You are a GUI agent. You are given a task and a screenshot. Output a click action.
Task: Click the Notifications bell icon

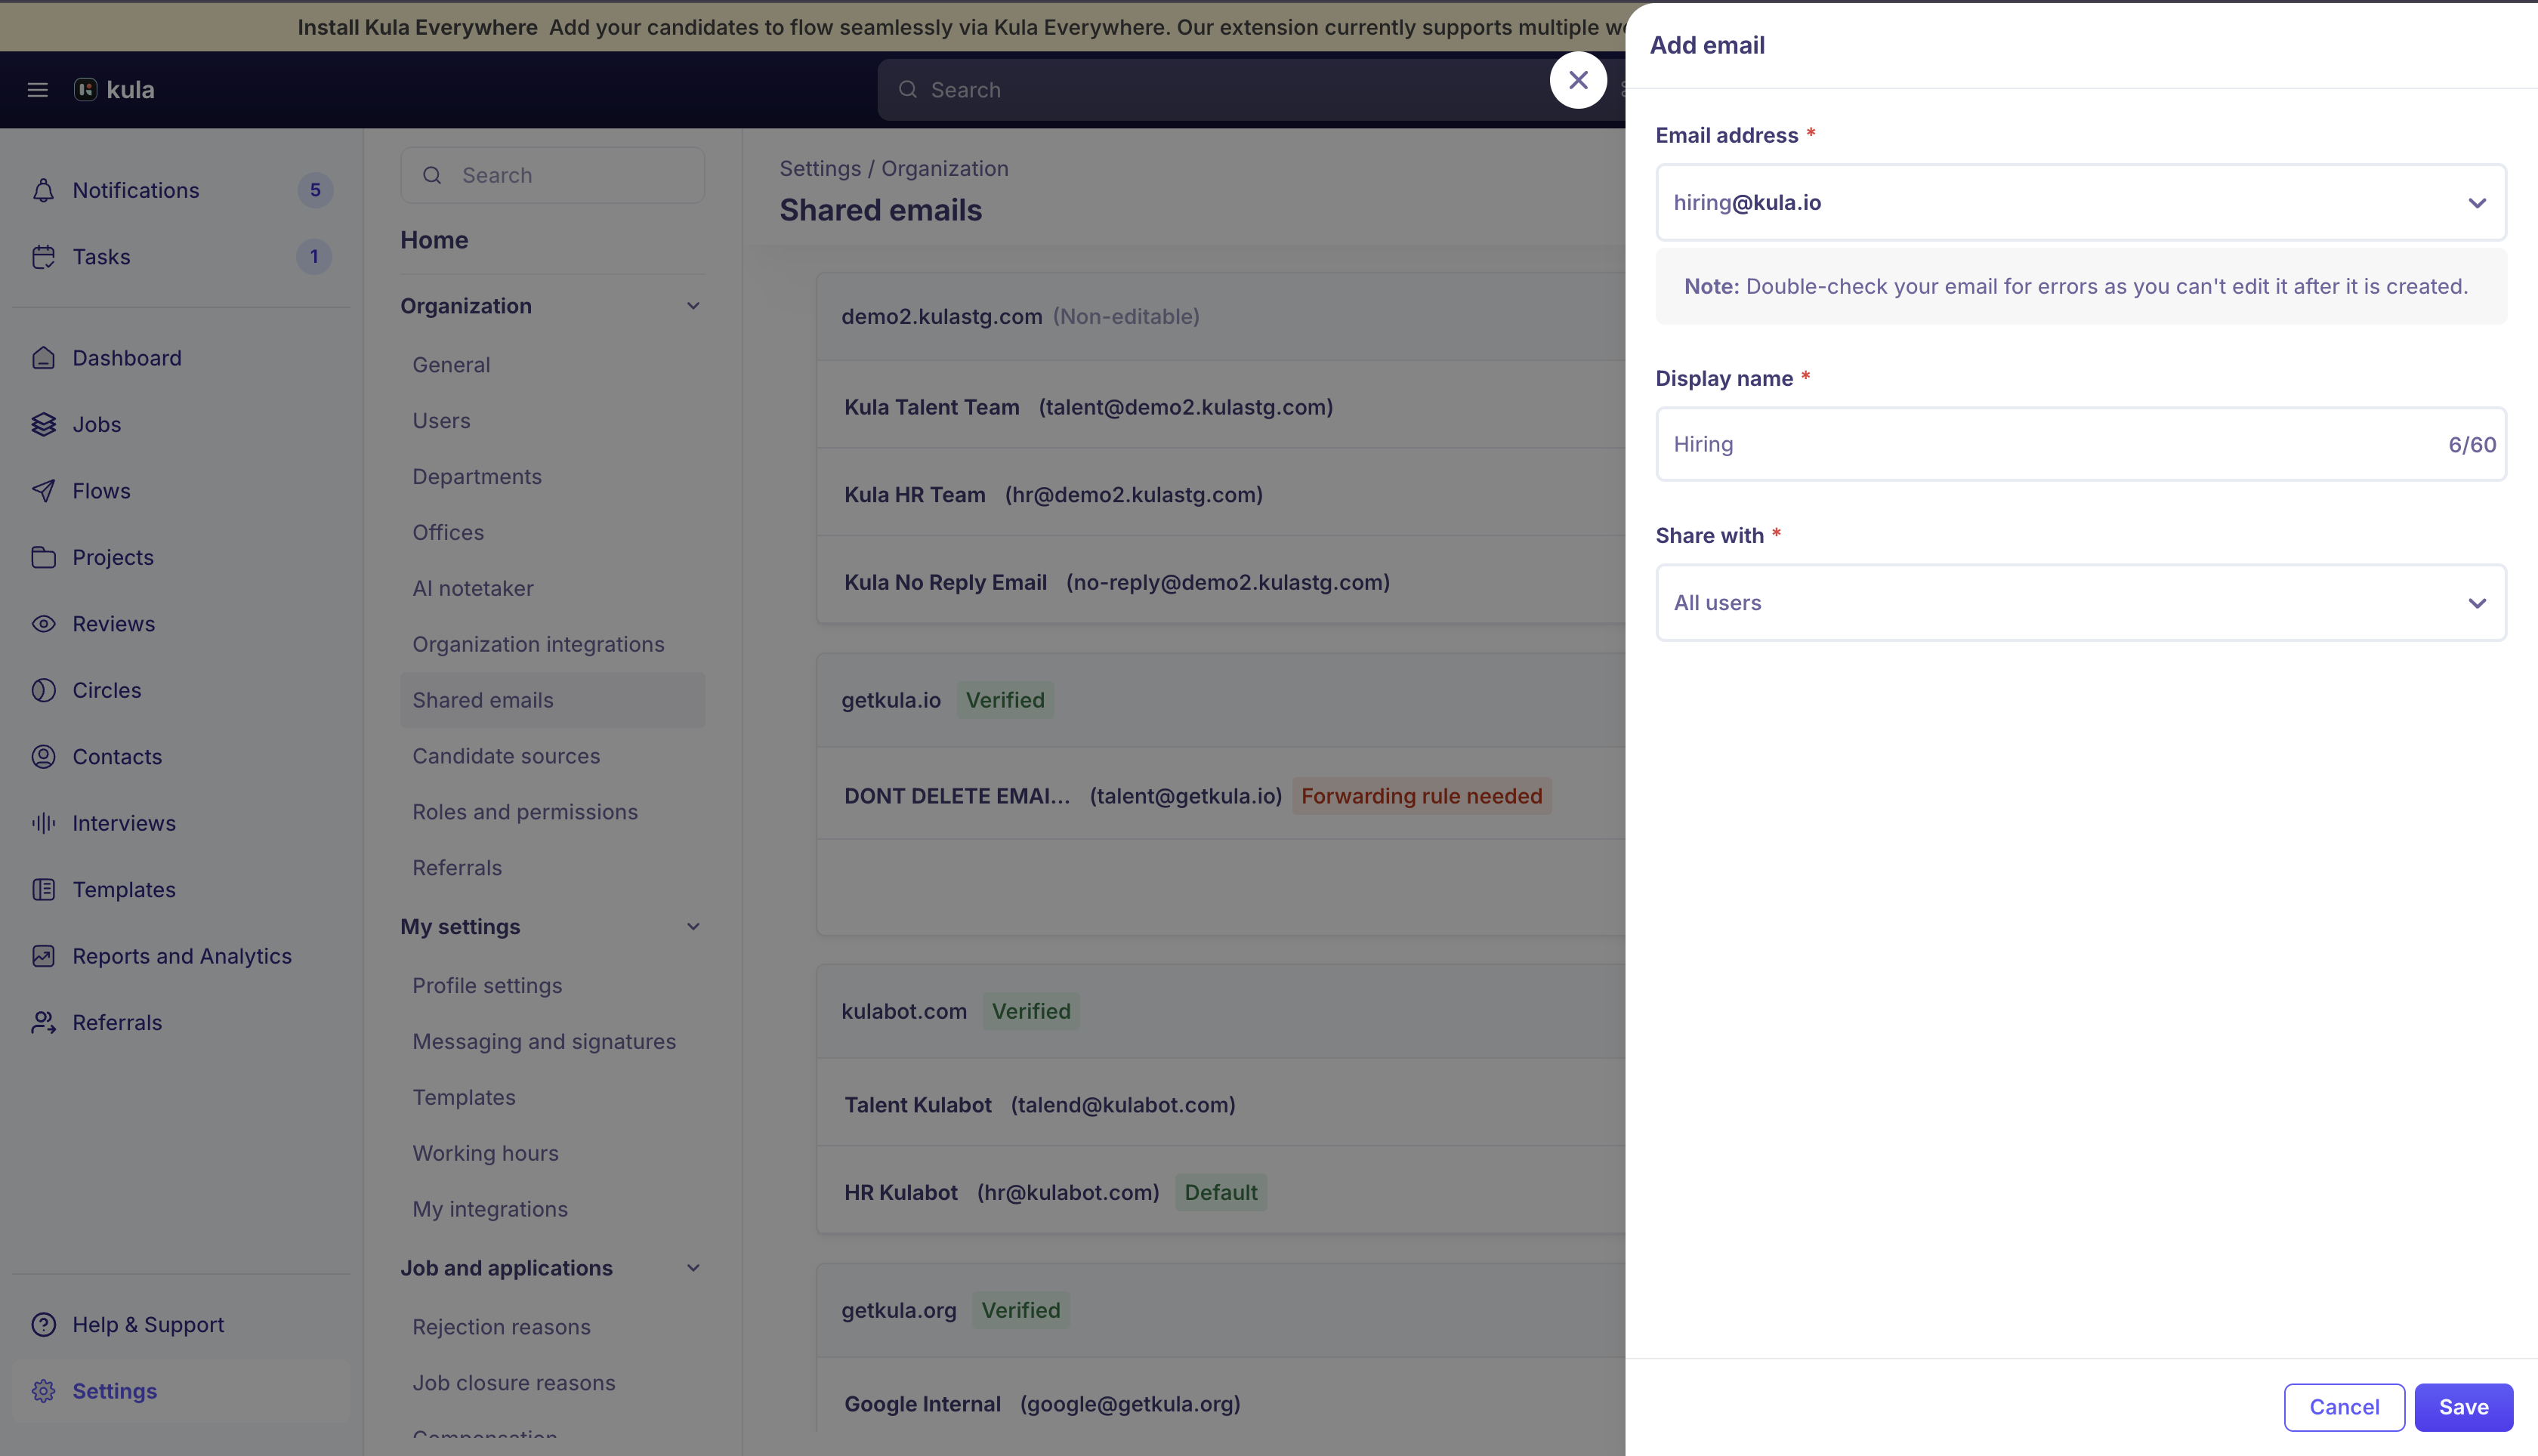(x=43, y=190)
